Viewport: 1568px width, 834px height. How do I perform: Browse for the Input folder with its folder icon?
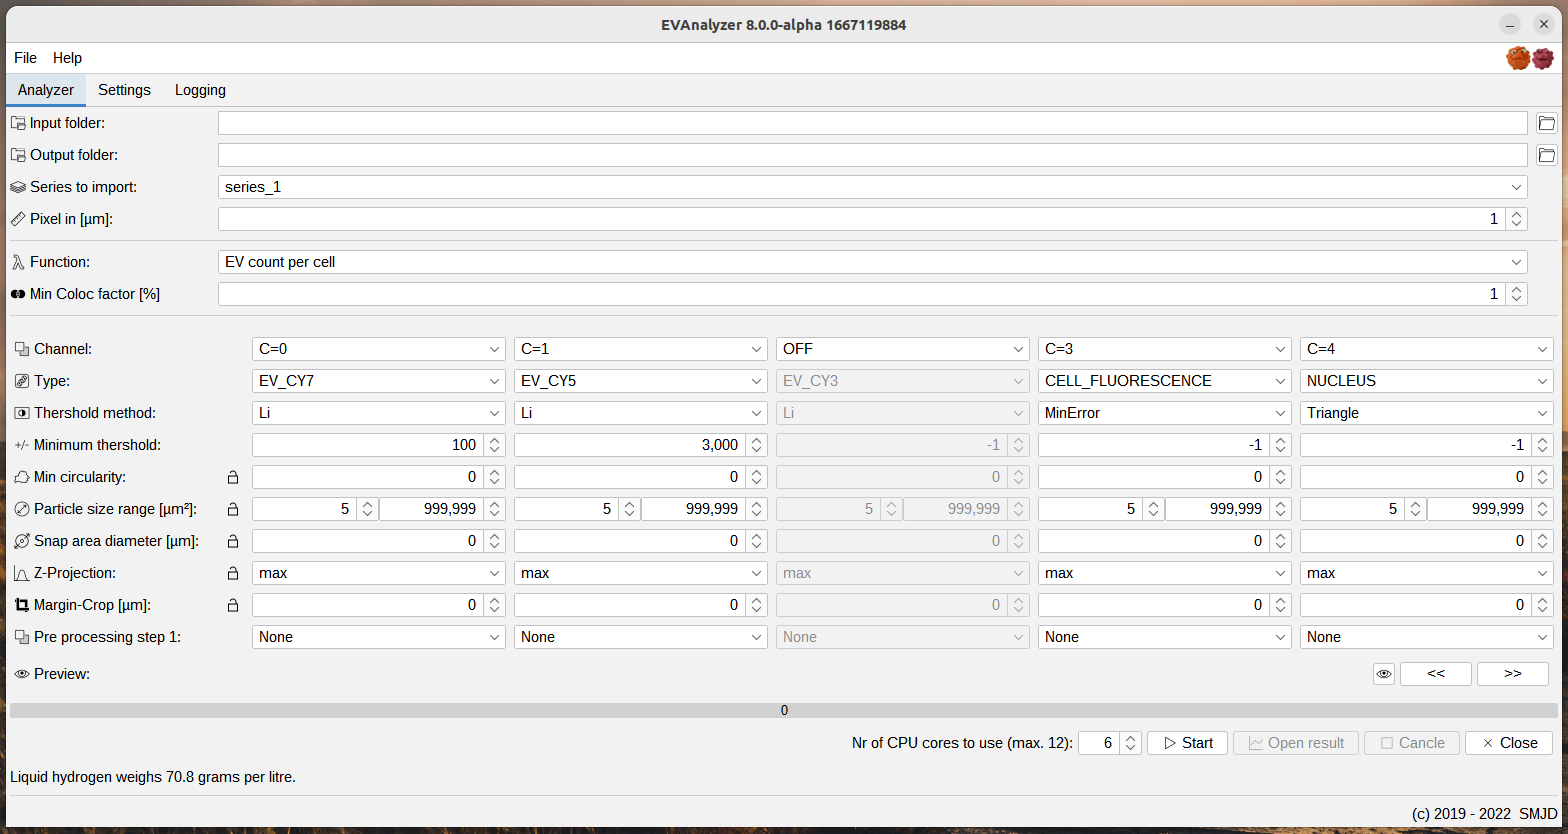tap(1546, 123)
